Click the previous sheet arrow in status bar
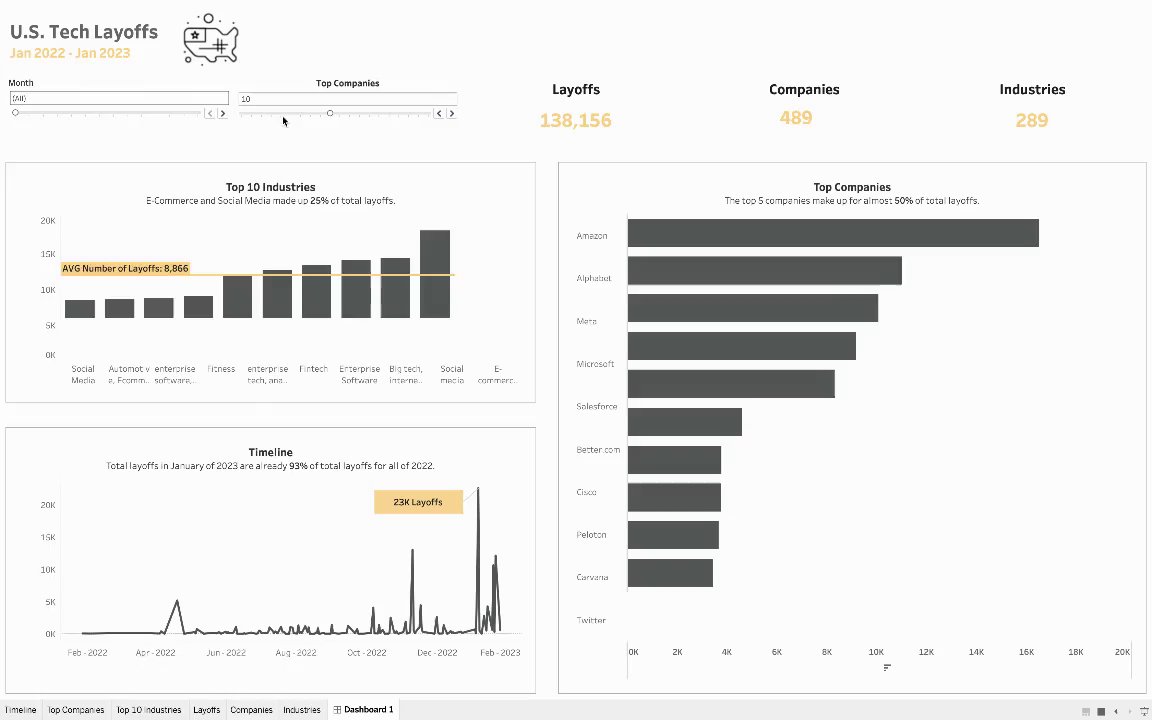Screen dimensions: 1152x720 [x=1116, y=711]
